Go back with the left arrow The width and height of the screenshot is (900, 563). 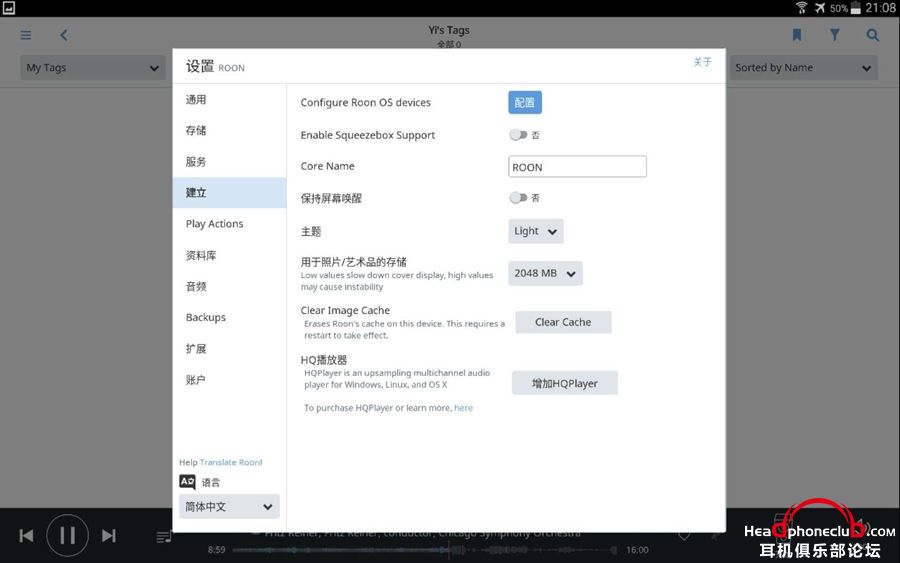(x=64, y=35)
